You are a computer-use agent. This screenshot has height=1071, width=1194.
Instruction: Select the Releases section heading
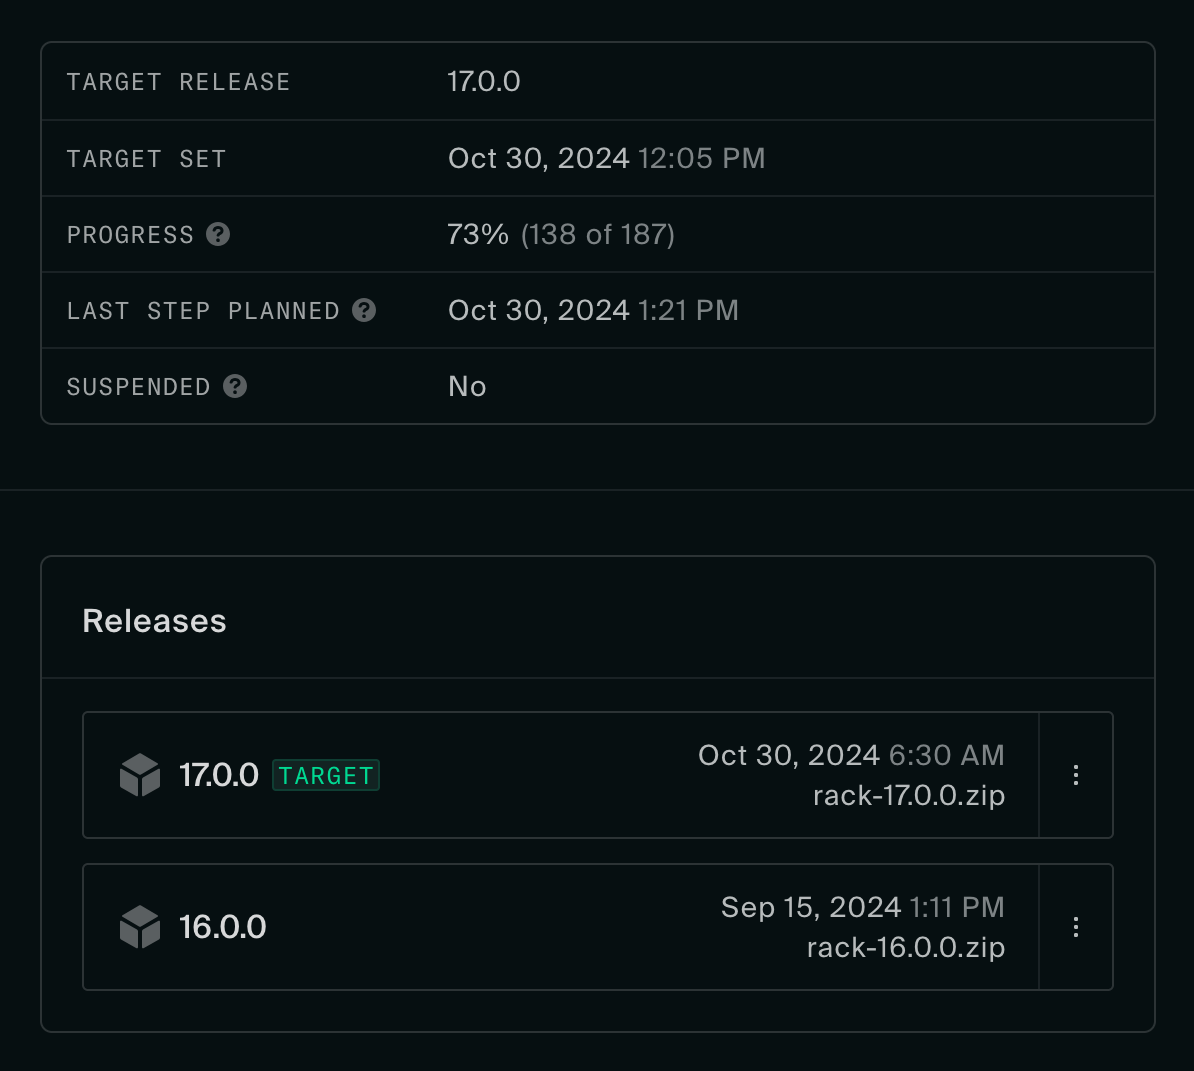[x=154, y=620]
